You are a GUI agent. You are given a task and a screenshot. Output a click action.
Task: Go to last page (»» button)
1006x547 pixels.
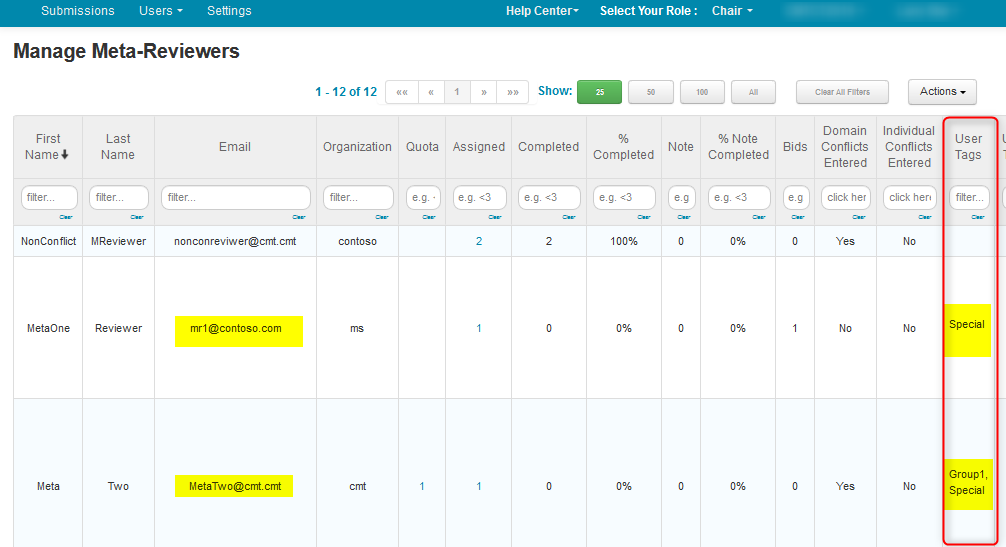point(513,92)
